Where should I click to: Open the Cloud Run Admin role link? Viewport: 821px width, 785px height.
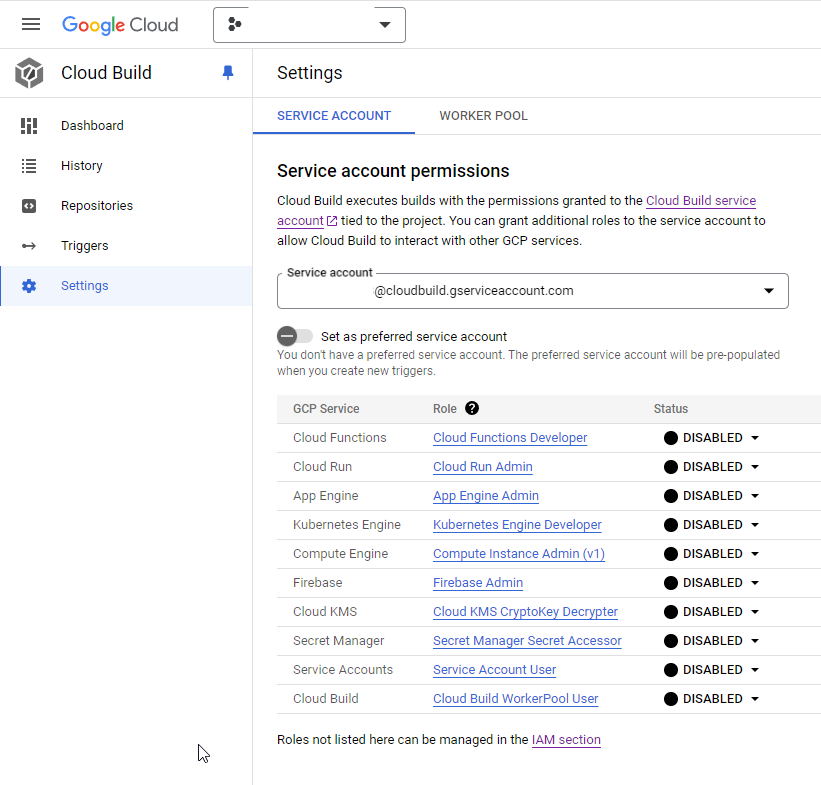[x=483, y=467]
